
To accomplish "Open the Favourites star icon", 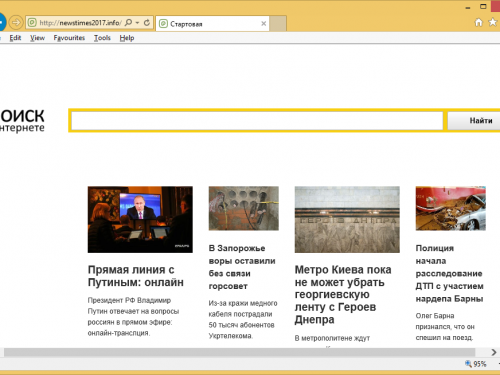I will [492, 22].
